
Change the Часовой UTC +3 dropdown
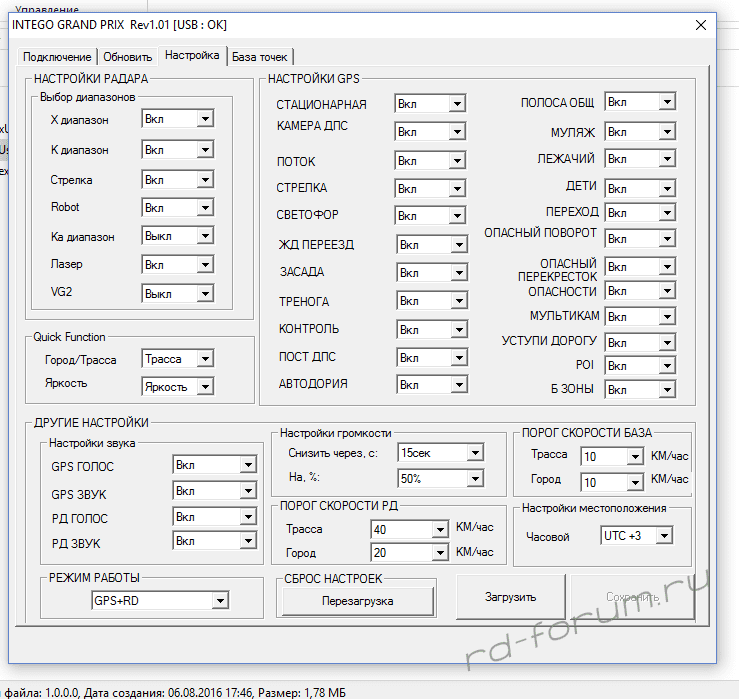click(x=637, y=535)
